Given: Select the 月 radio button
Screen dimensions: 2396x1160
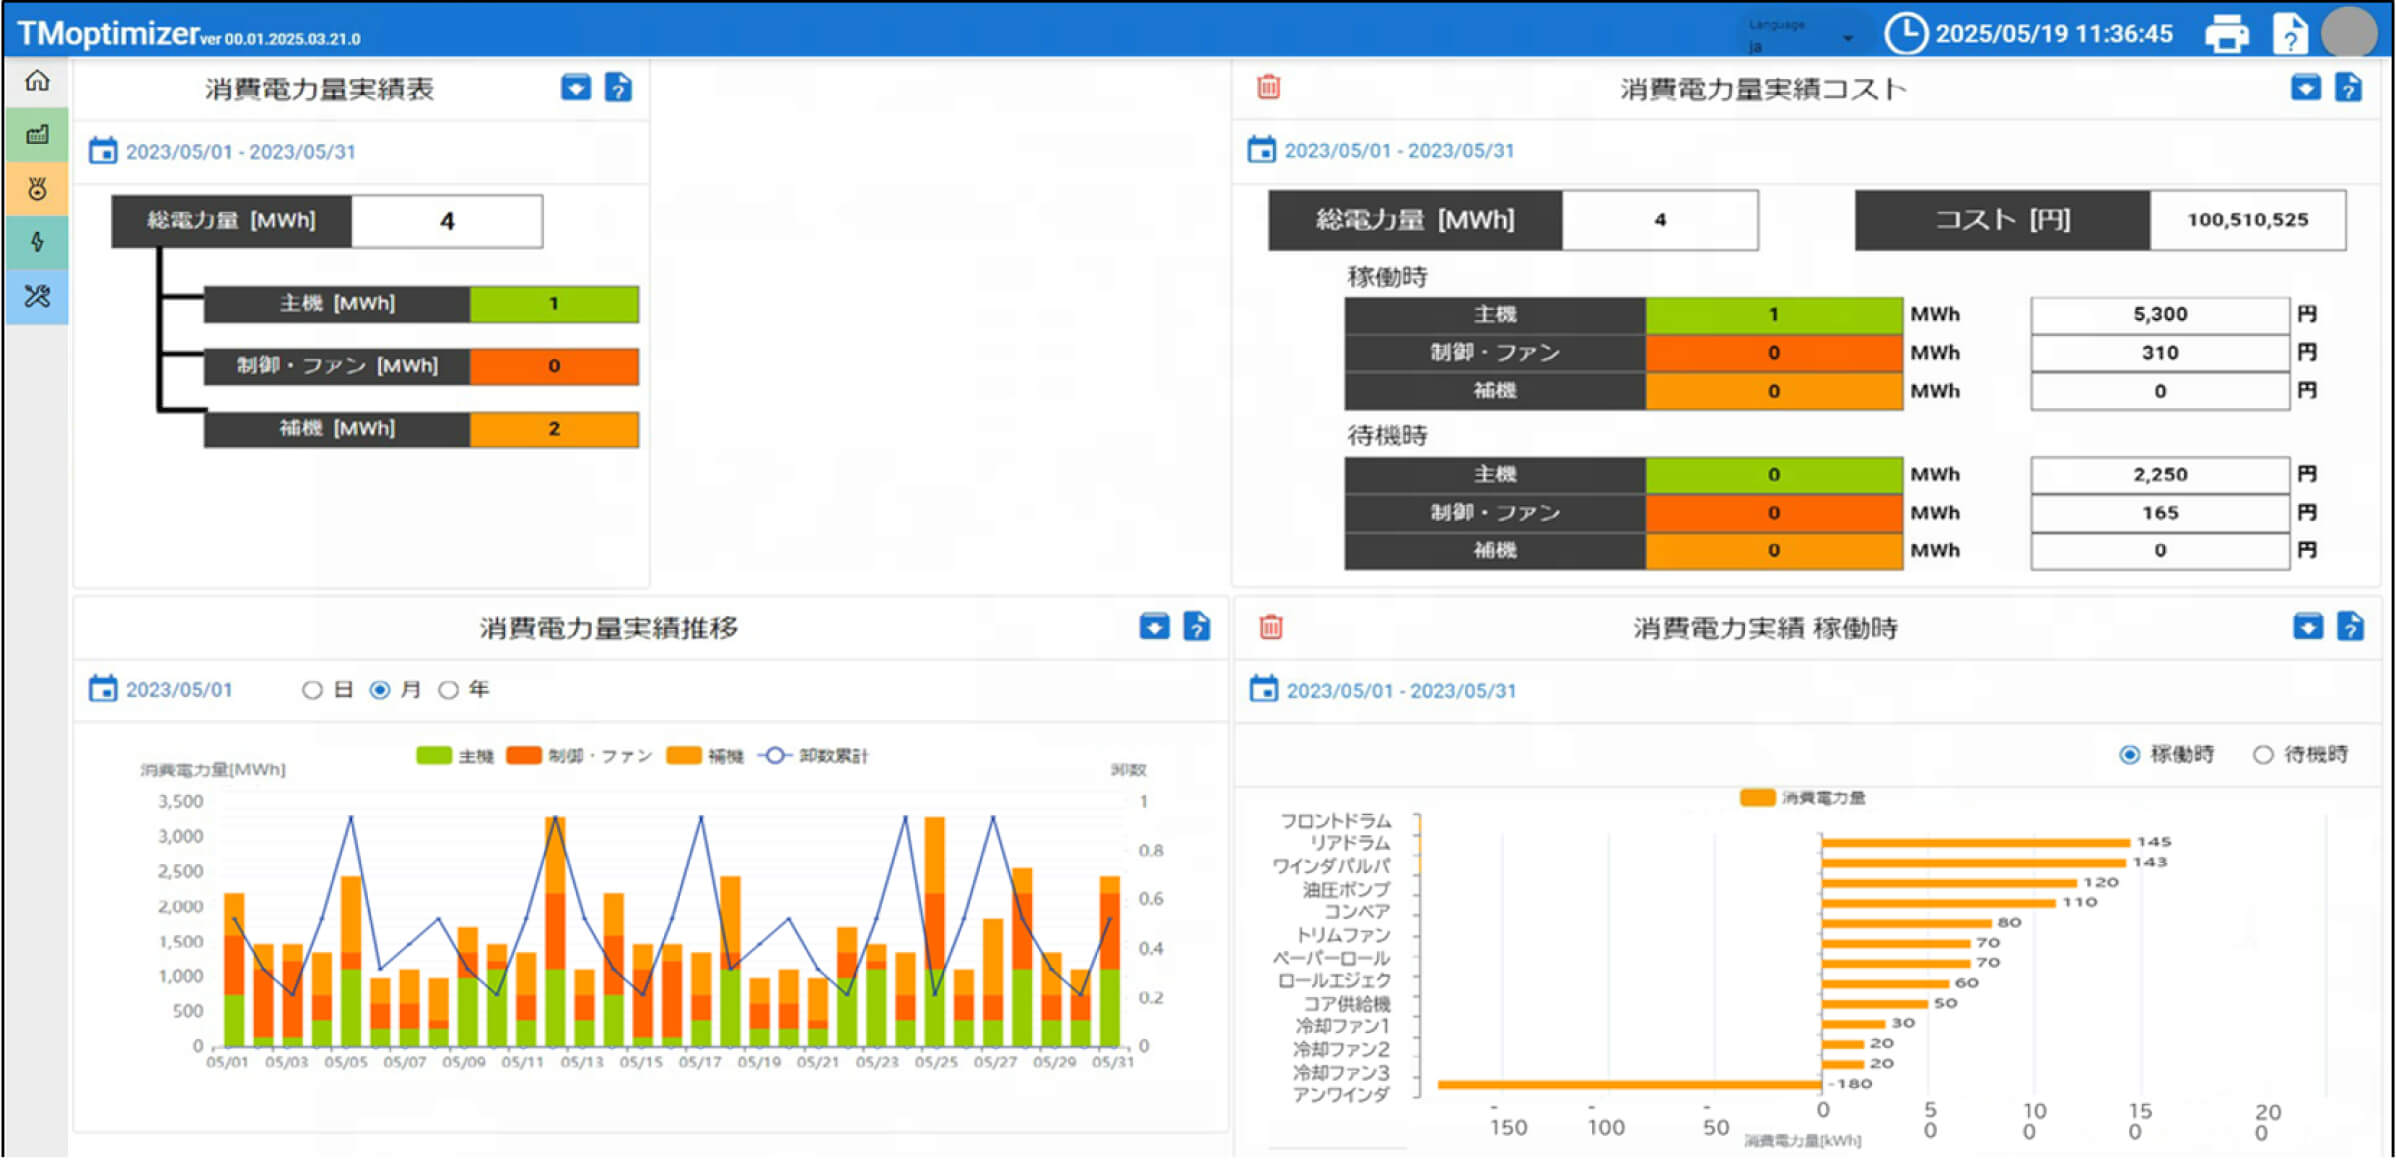Looking at the screenshot, I should tap(380, 688).
